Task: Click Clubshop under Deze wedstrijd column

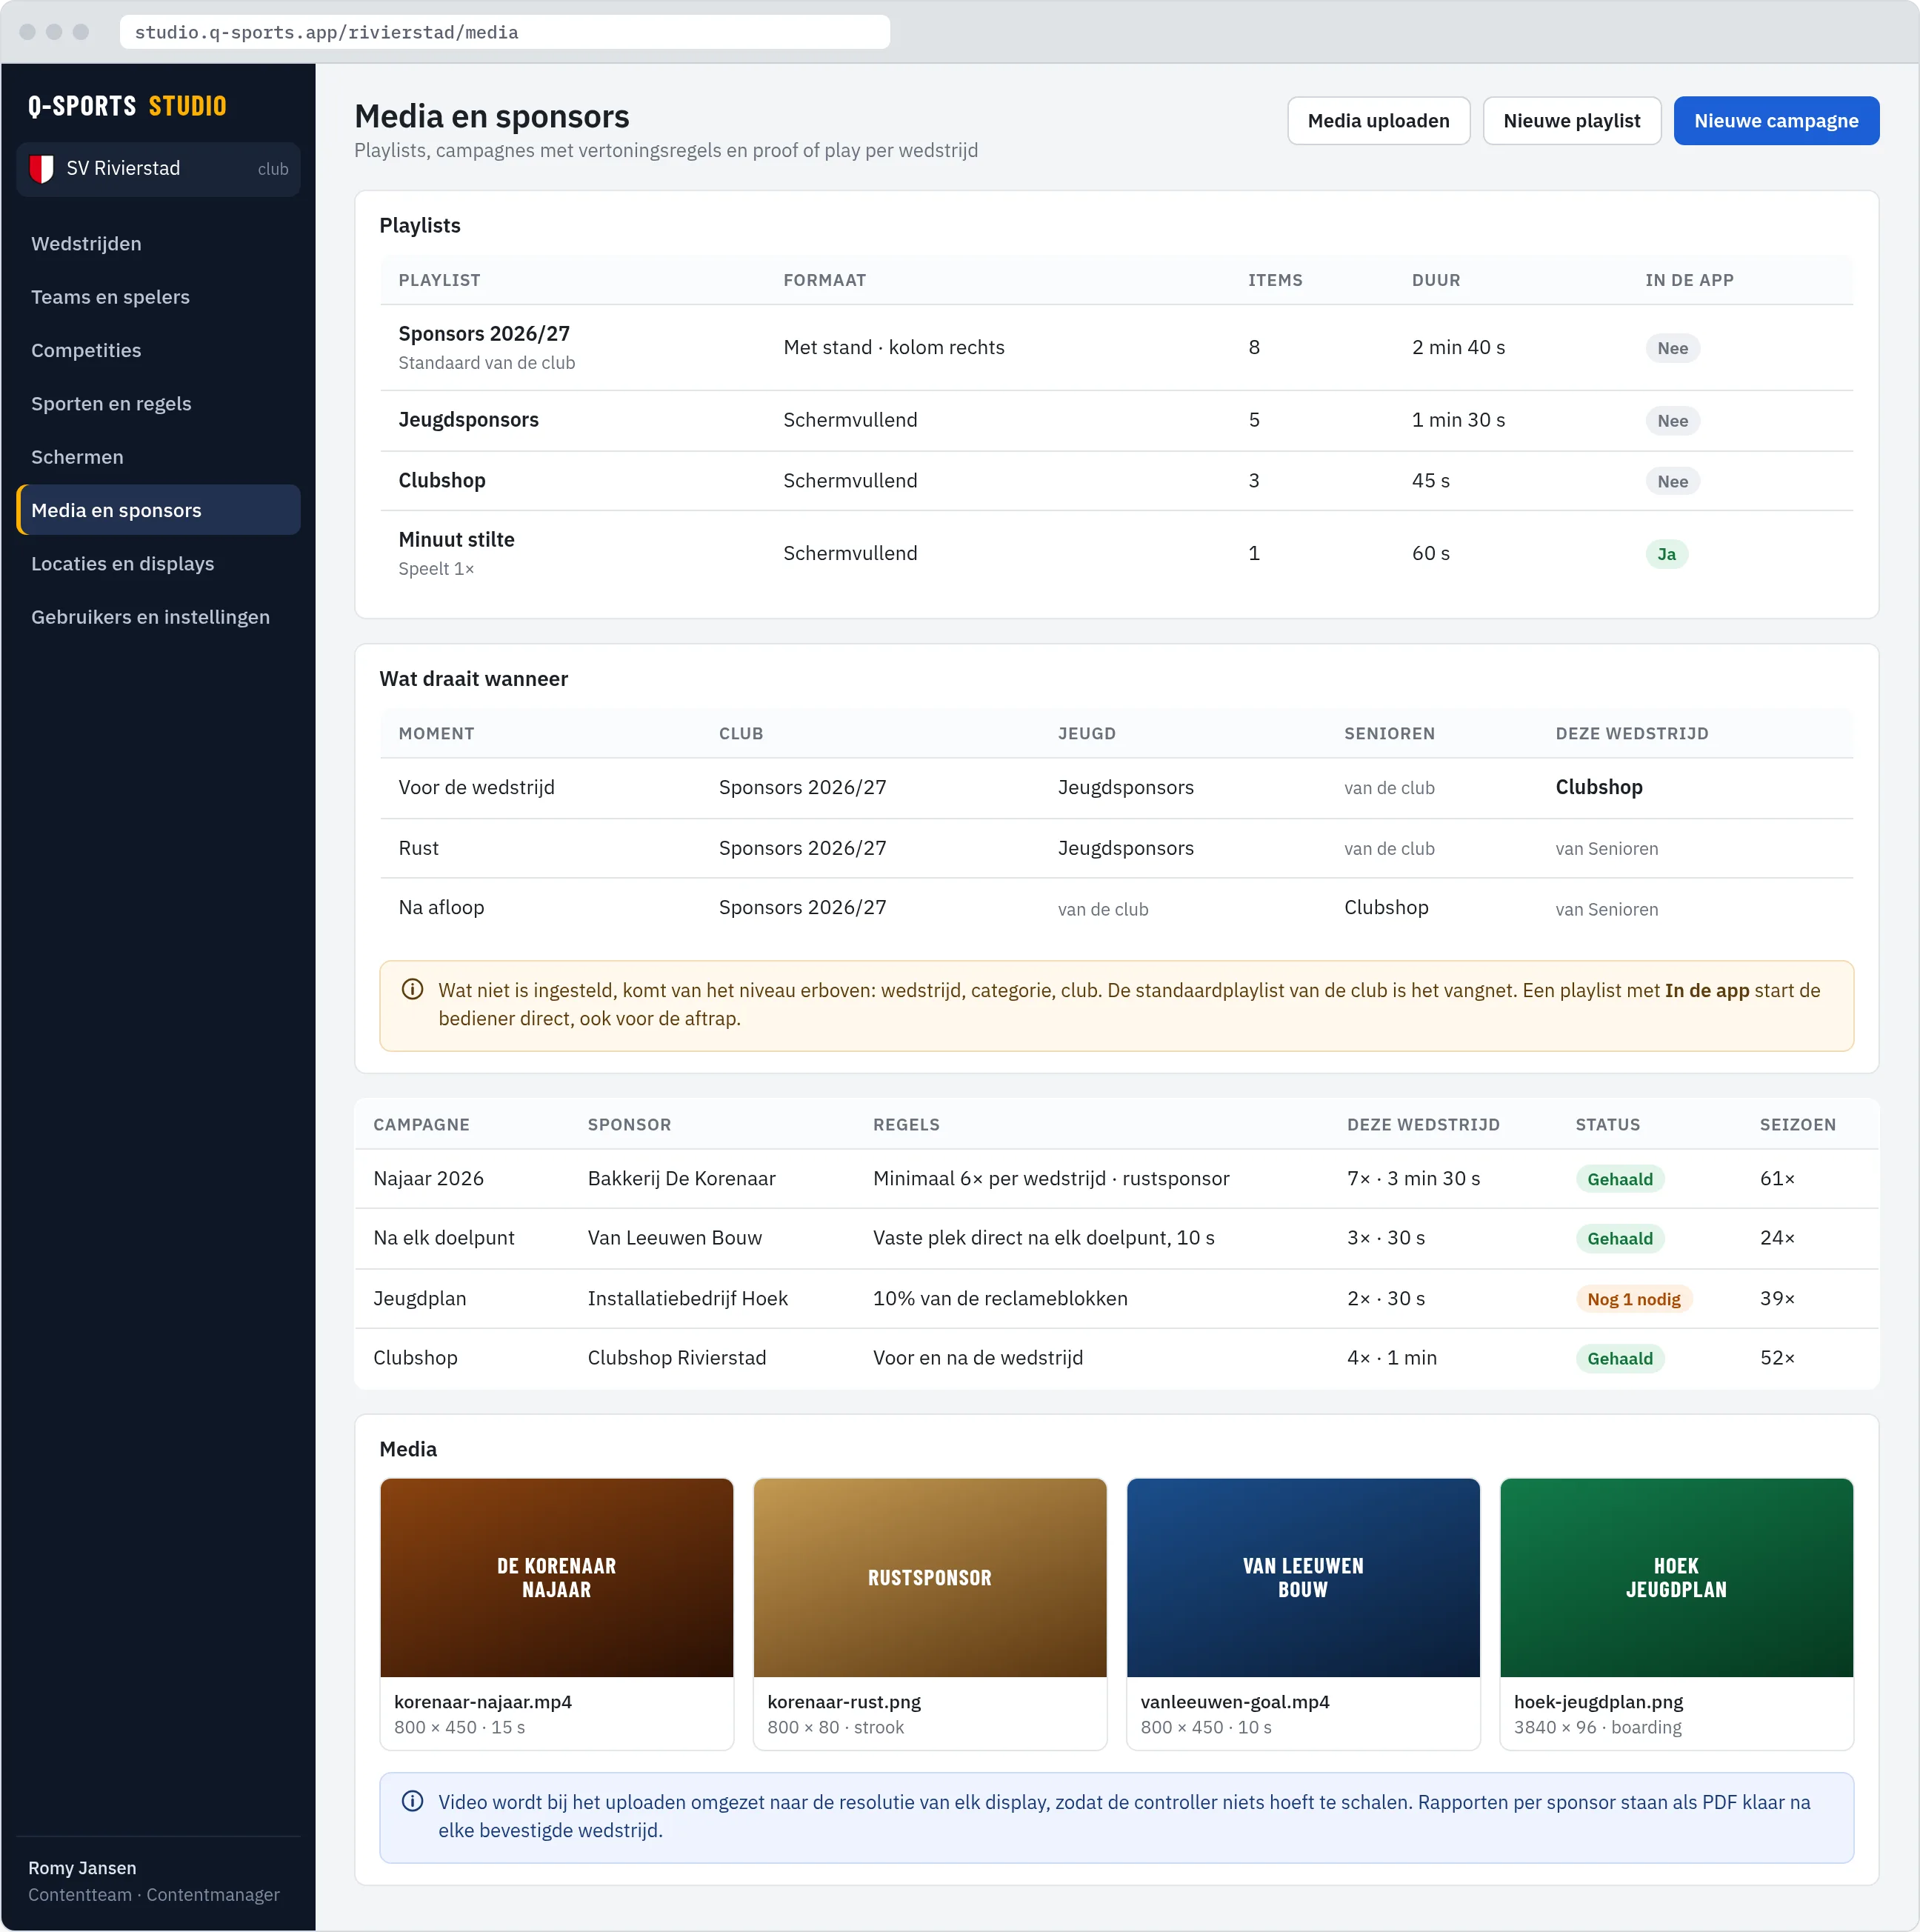Action: tap(1598, 787)
